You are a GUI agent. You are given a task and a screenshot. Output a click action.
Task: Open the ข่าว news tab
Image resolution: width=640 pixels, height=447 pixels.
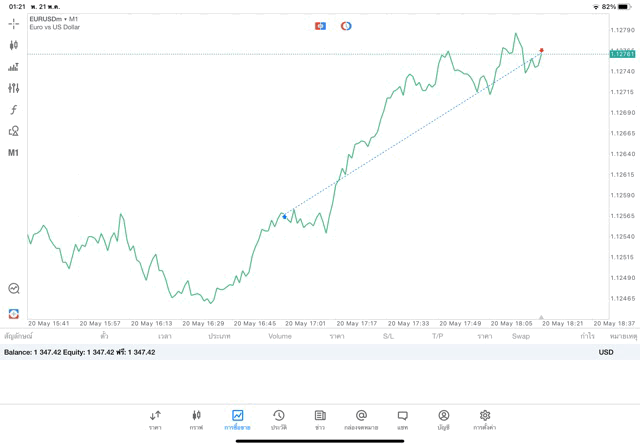click(x=320, y=420)
